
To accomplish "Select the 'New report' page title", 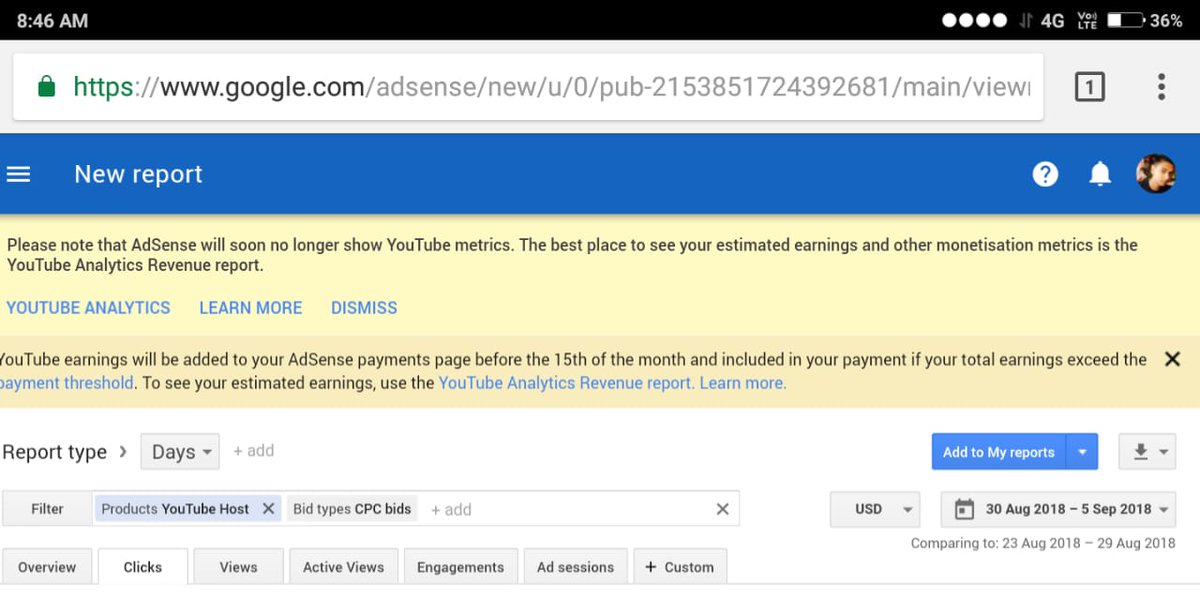I will 138,174.
